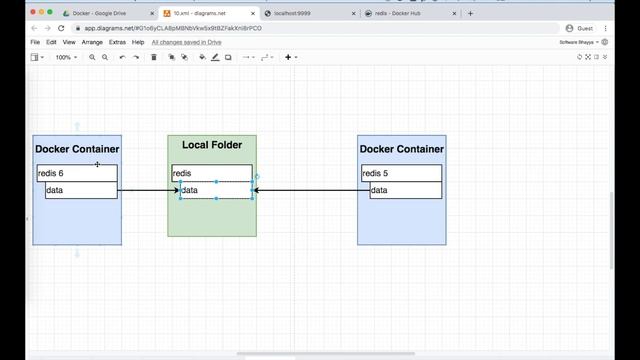Go back in browser history
The height and width of the screenshot is (360, 640).
click(34, 28)
